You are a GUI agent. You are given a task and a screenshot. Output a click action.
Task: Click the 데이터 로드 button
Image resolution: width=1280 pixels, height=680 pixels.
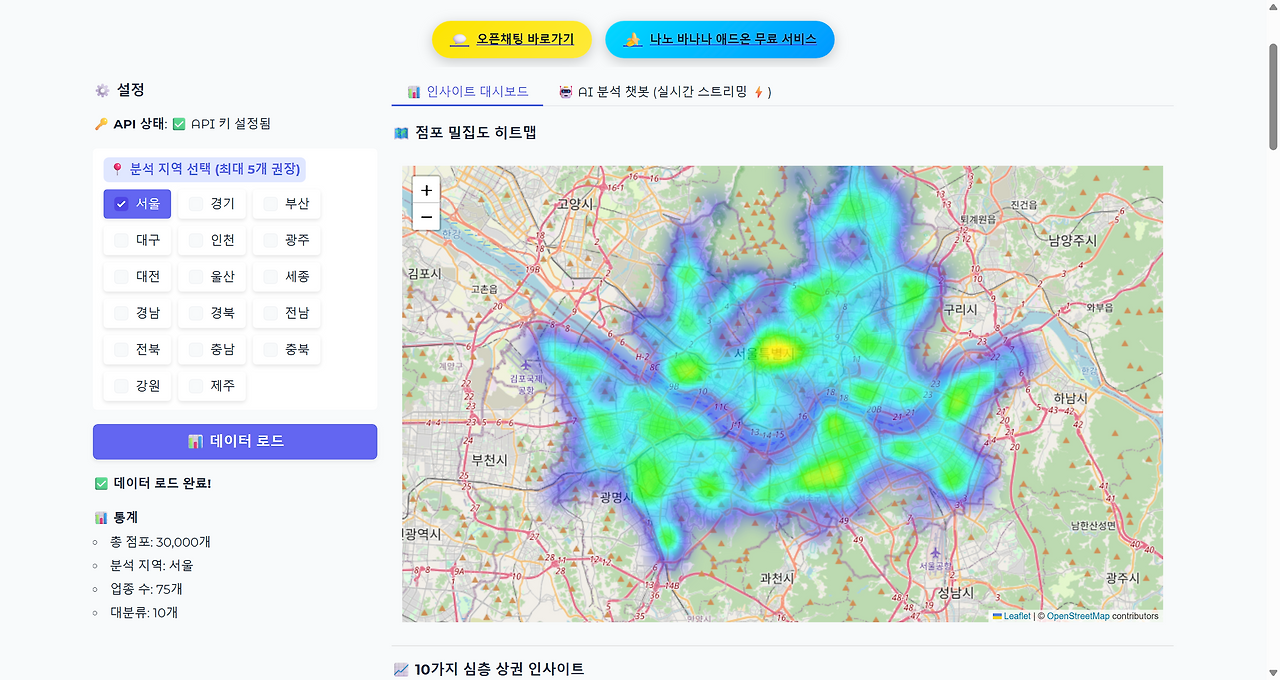[235, 441]
